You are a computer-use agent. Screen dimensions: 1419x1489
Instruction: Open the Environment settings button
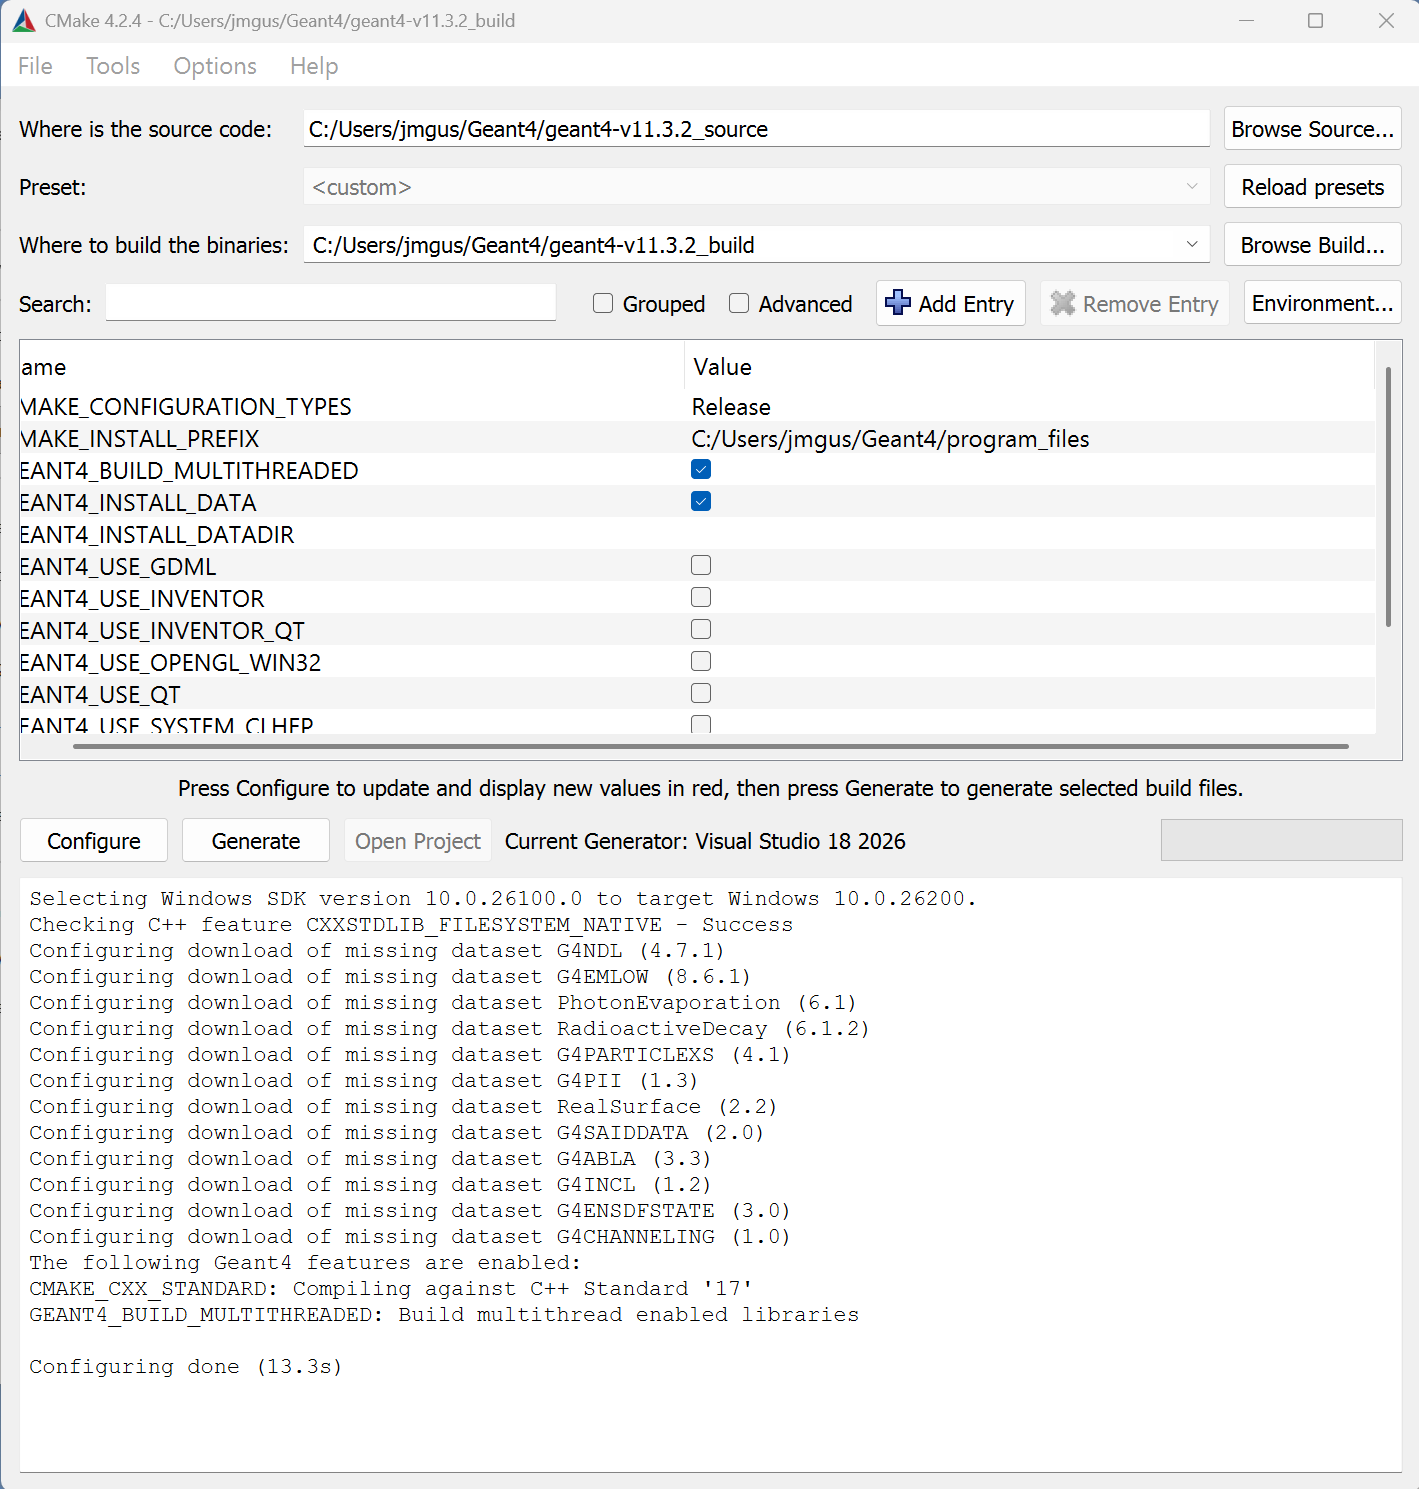click(1322, 303)
